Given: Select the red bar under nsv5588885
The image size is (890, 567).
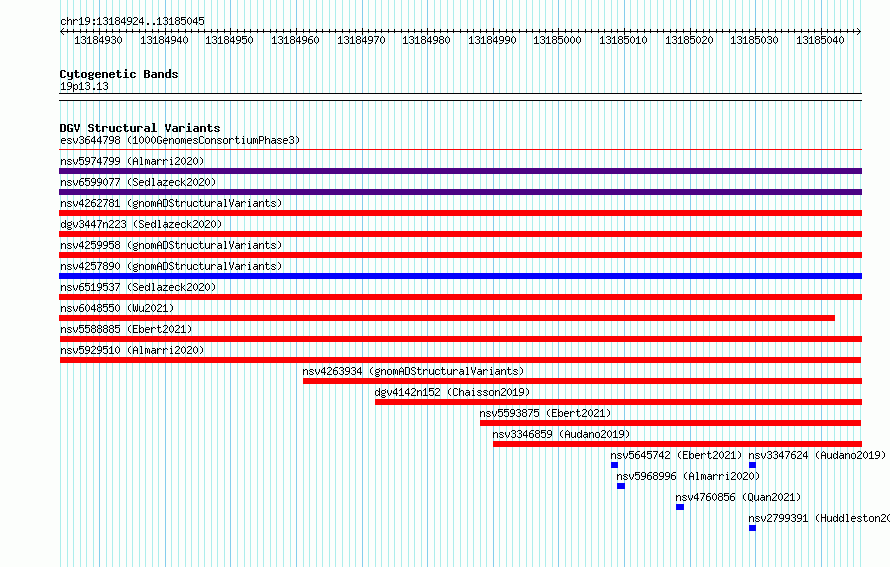Looking at the screenshot, I should tap(460, 339).
